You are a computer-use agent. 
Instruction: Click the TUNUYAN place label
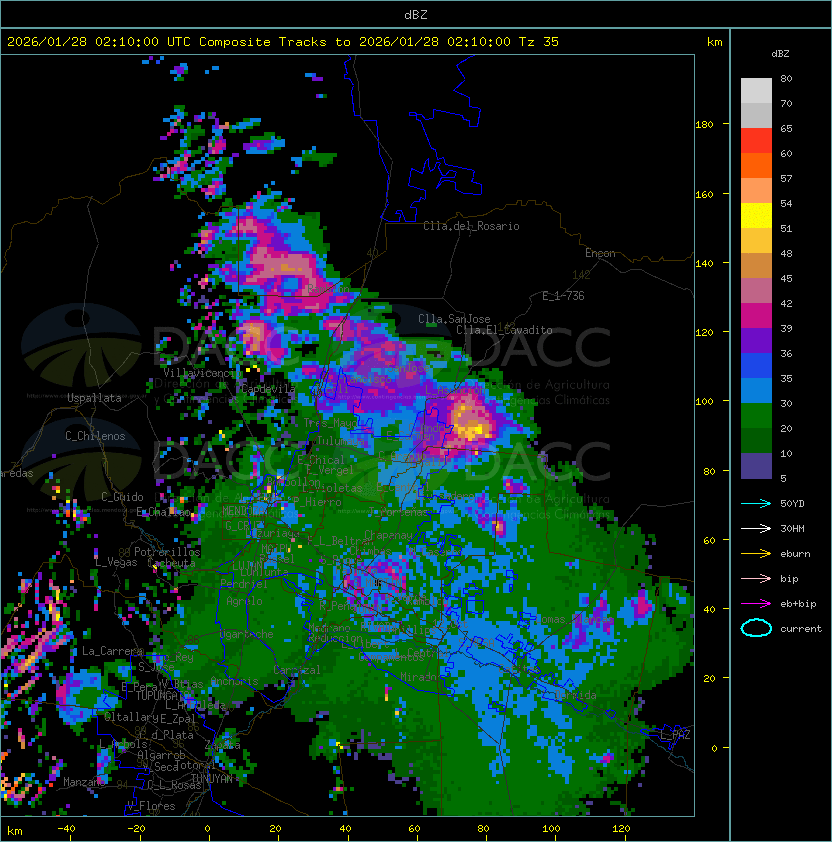tap(212, 779)
